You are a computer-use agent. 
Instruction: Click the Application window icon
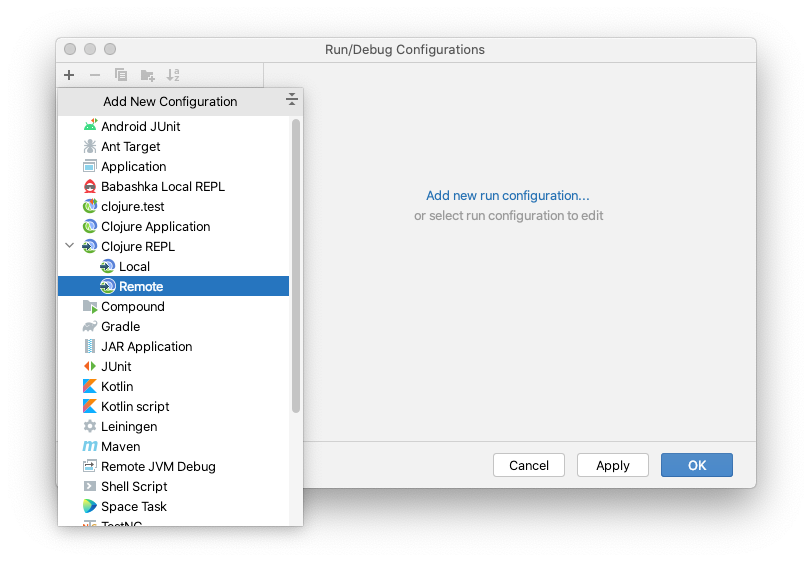(x=90, y=166)
